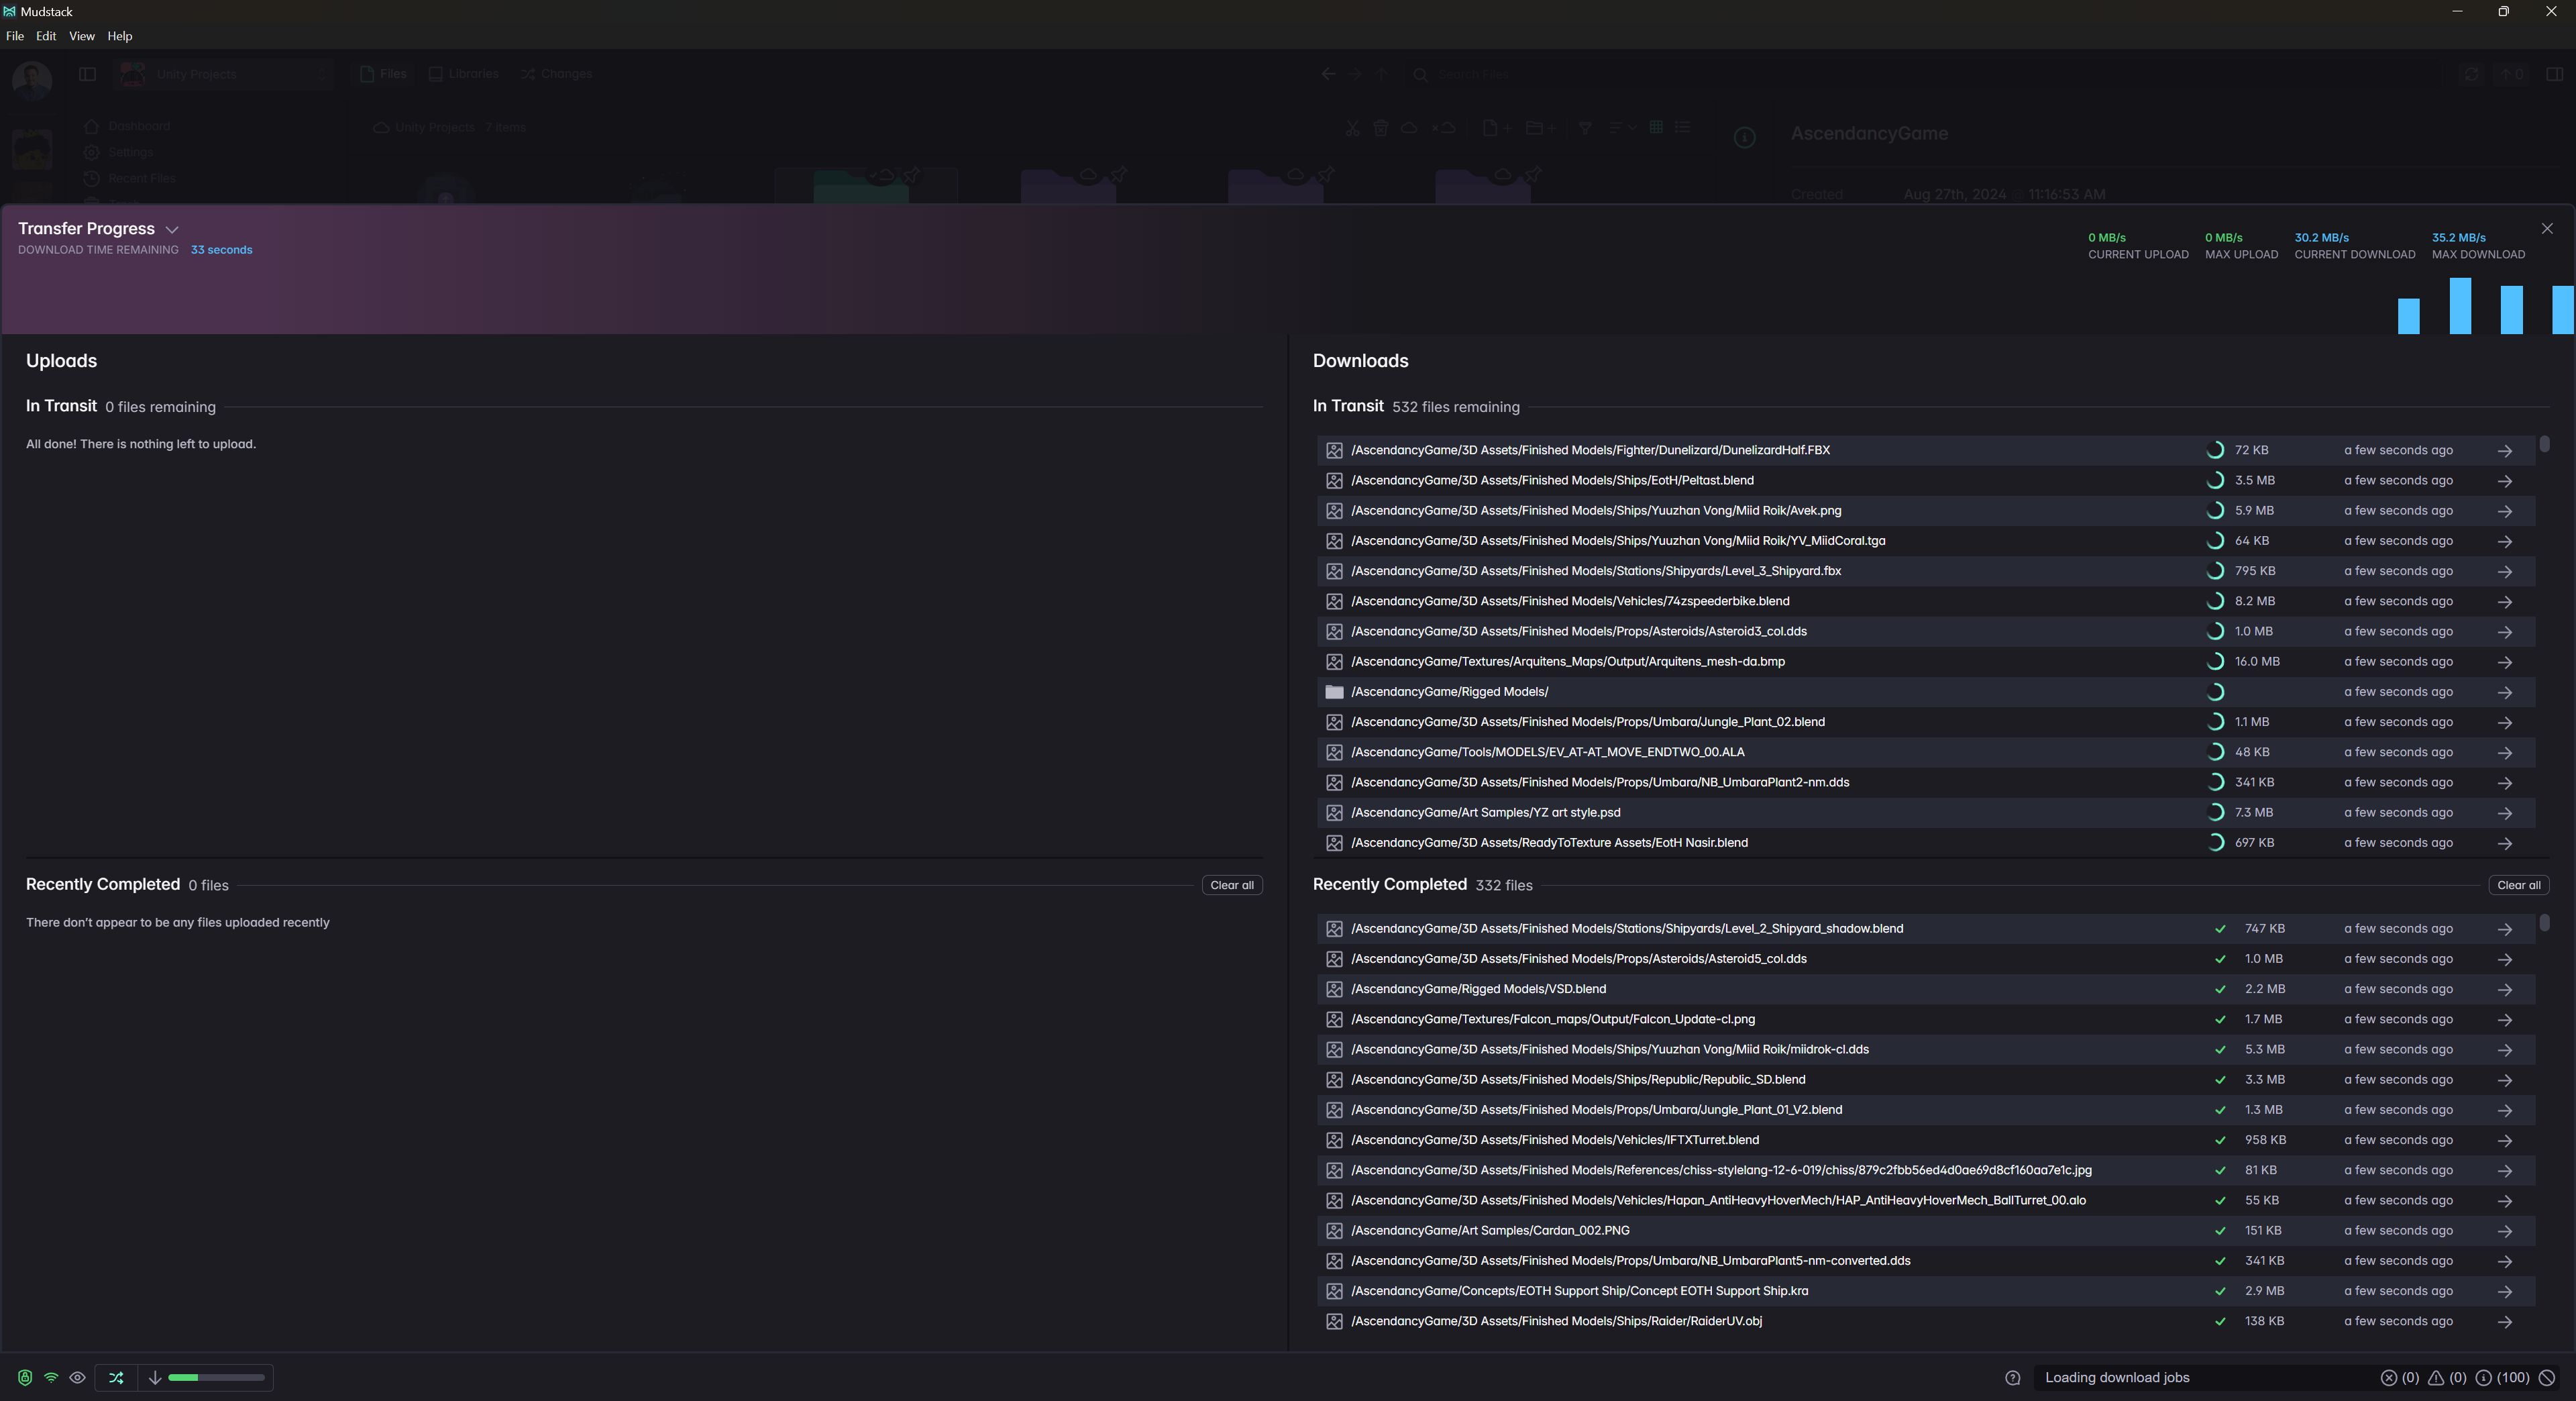The height and width of the screenshot is (1401, 2576).
Task: Select the Asteroid5_col.dds completed row
Action: point(1925,959)
